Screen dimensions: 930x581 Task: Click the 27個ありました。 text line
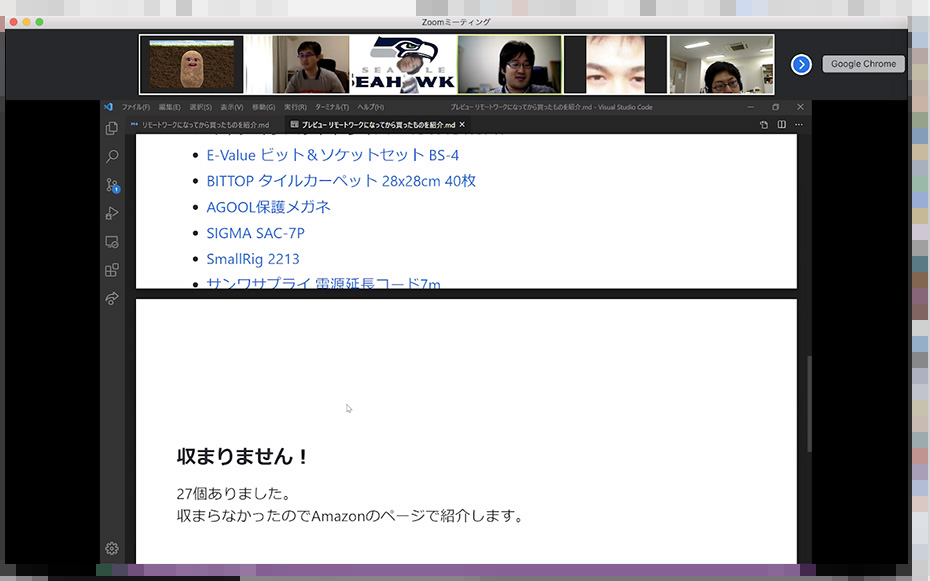[x=234, y=493]
